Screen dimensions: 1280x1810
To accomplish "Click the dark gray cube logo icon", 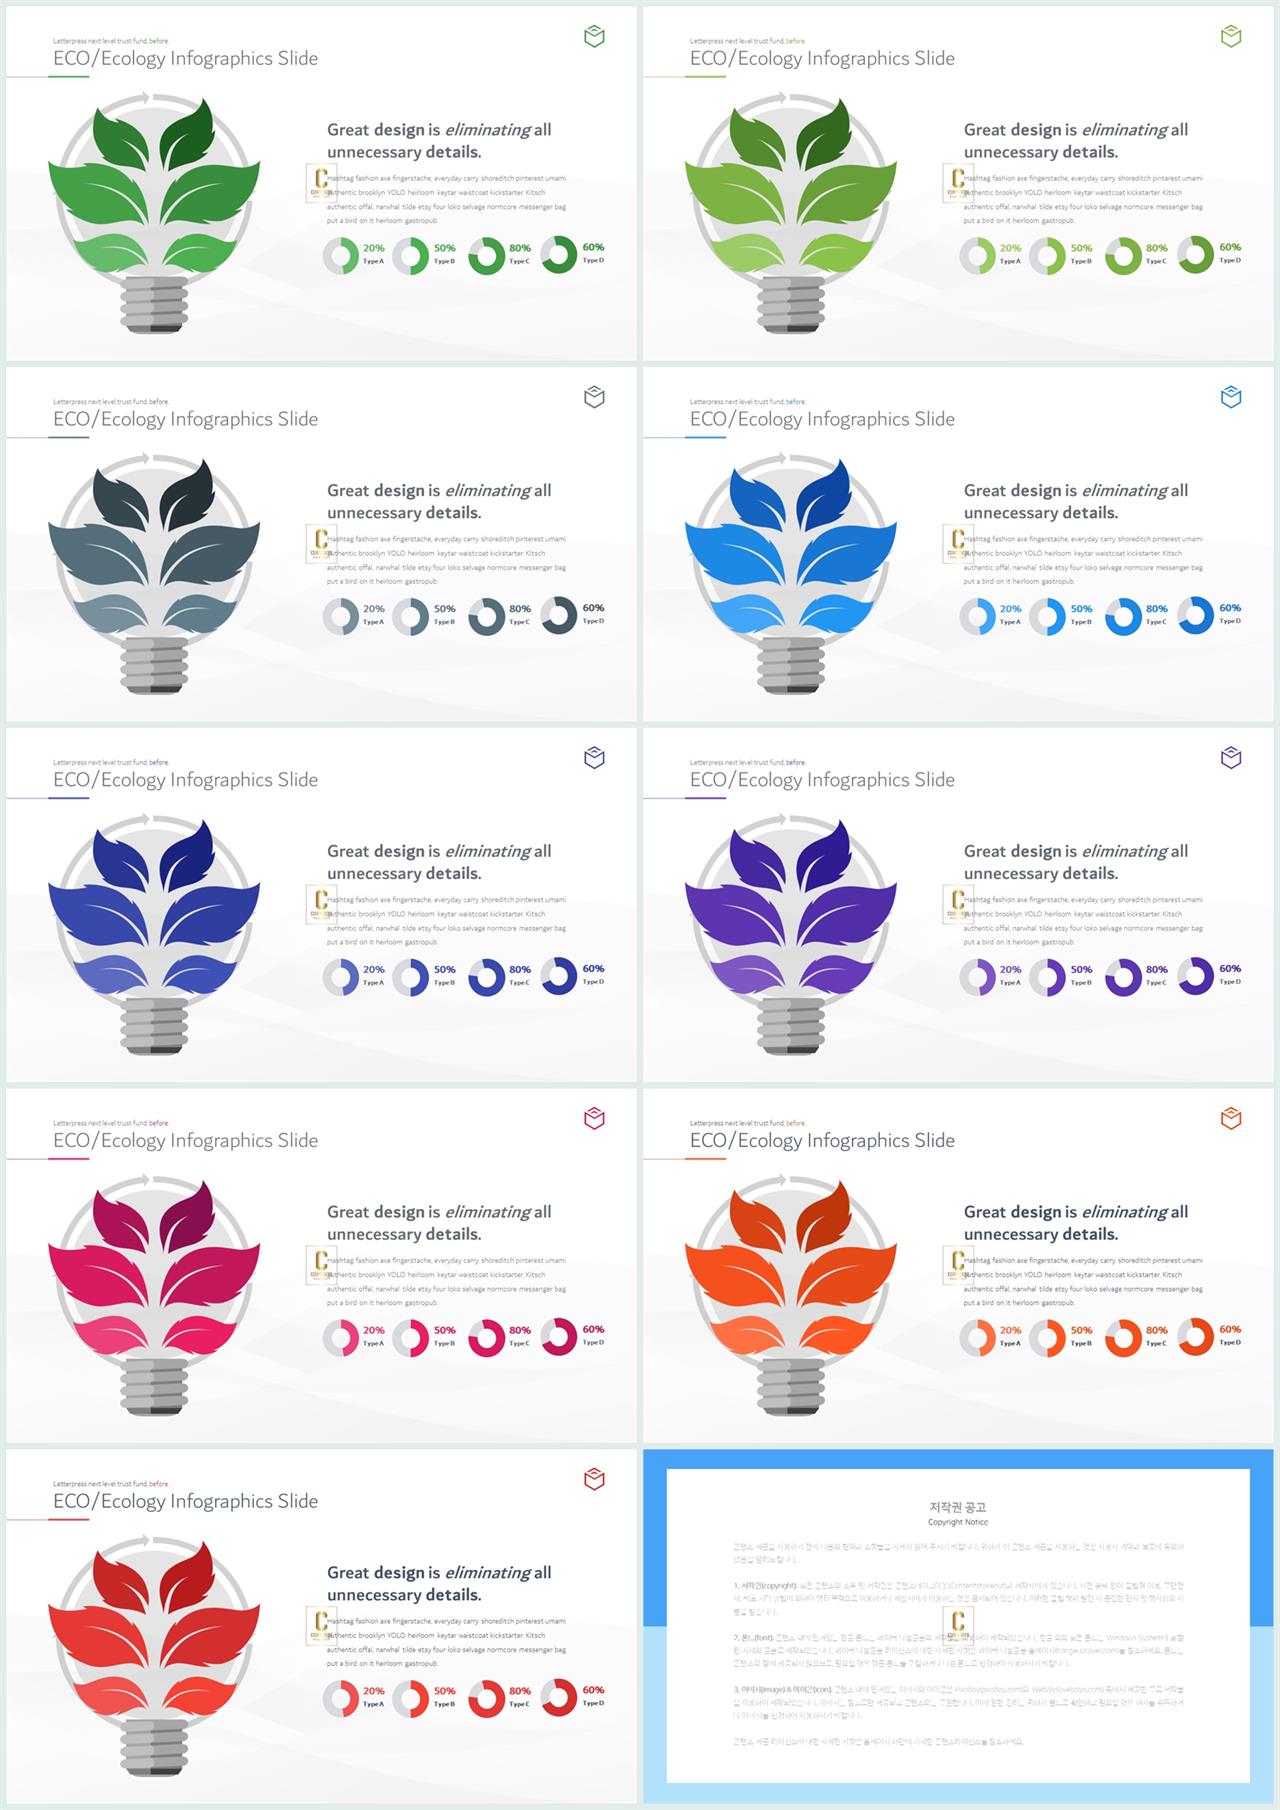I will pos(594,397).
